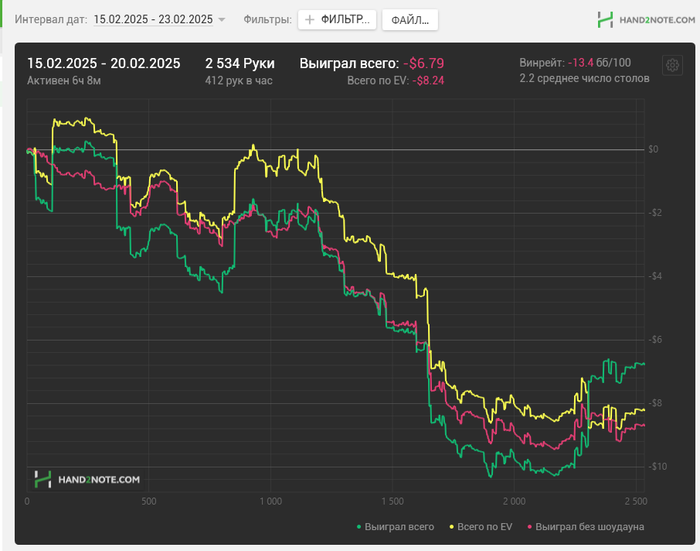Toggle the 'Выиграл без шоудауна' legend item
The image size is (700, 551).
coord(586,527)
